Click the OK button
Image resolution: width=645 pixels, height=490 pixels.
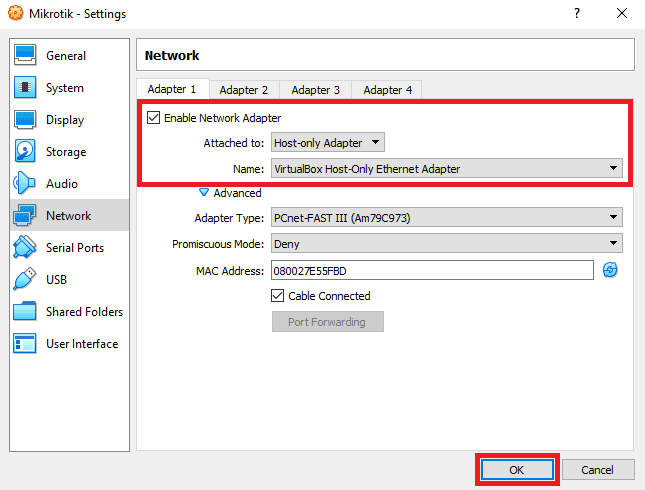pos(517,469)
